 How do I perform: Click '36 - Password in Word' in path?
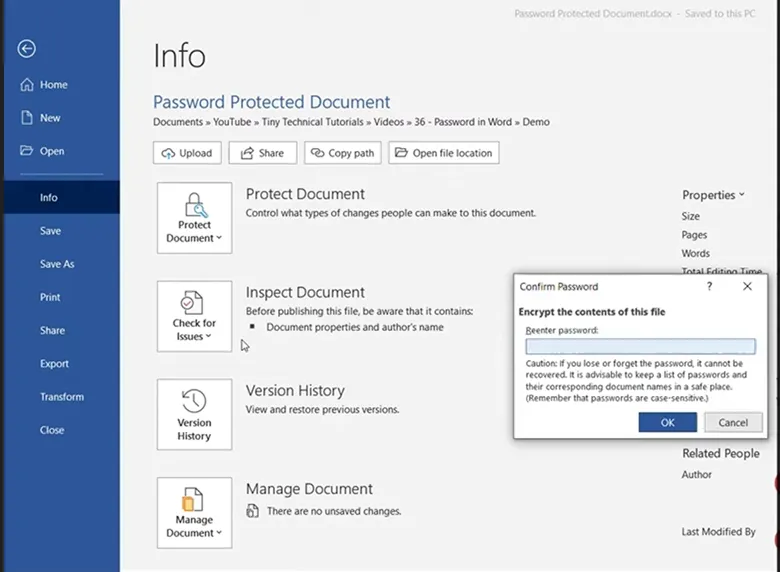tap(463, 122)
